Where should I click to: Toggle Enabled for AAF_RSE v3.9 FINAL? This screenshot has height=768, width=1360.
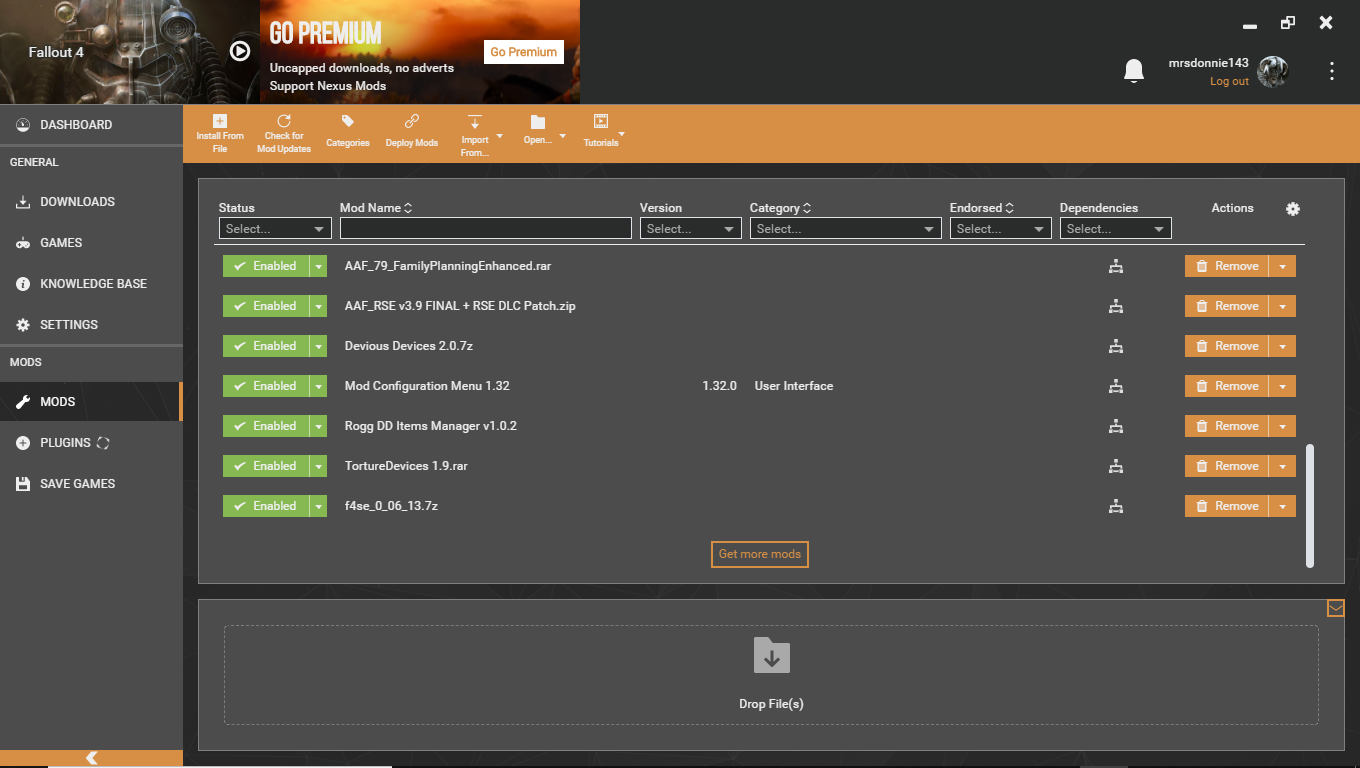pos(265,306)
